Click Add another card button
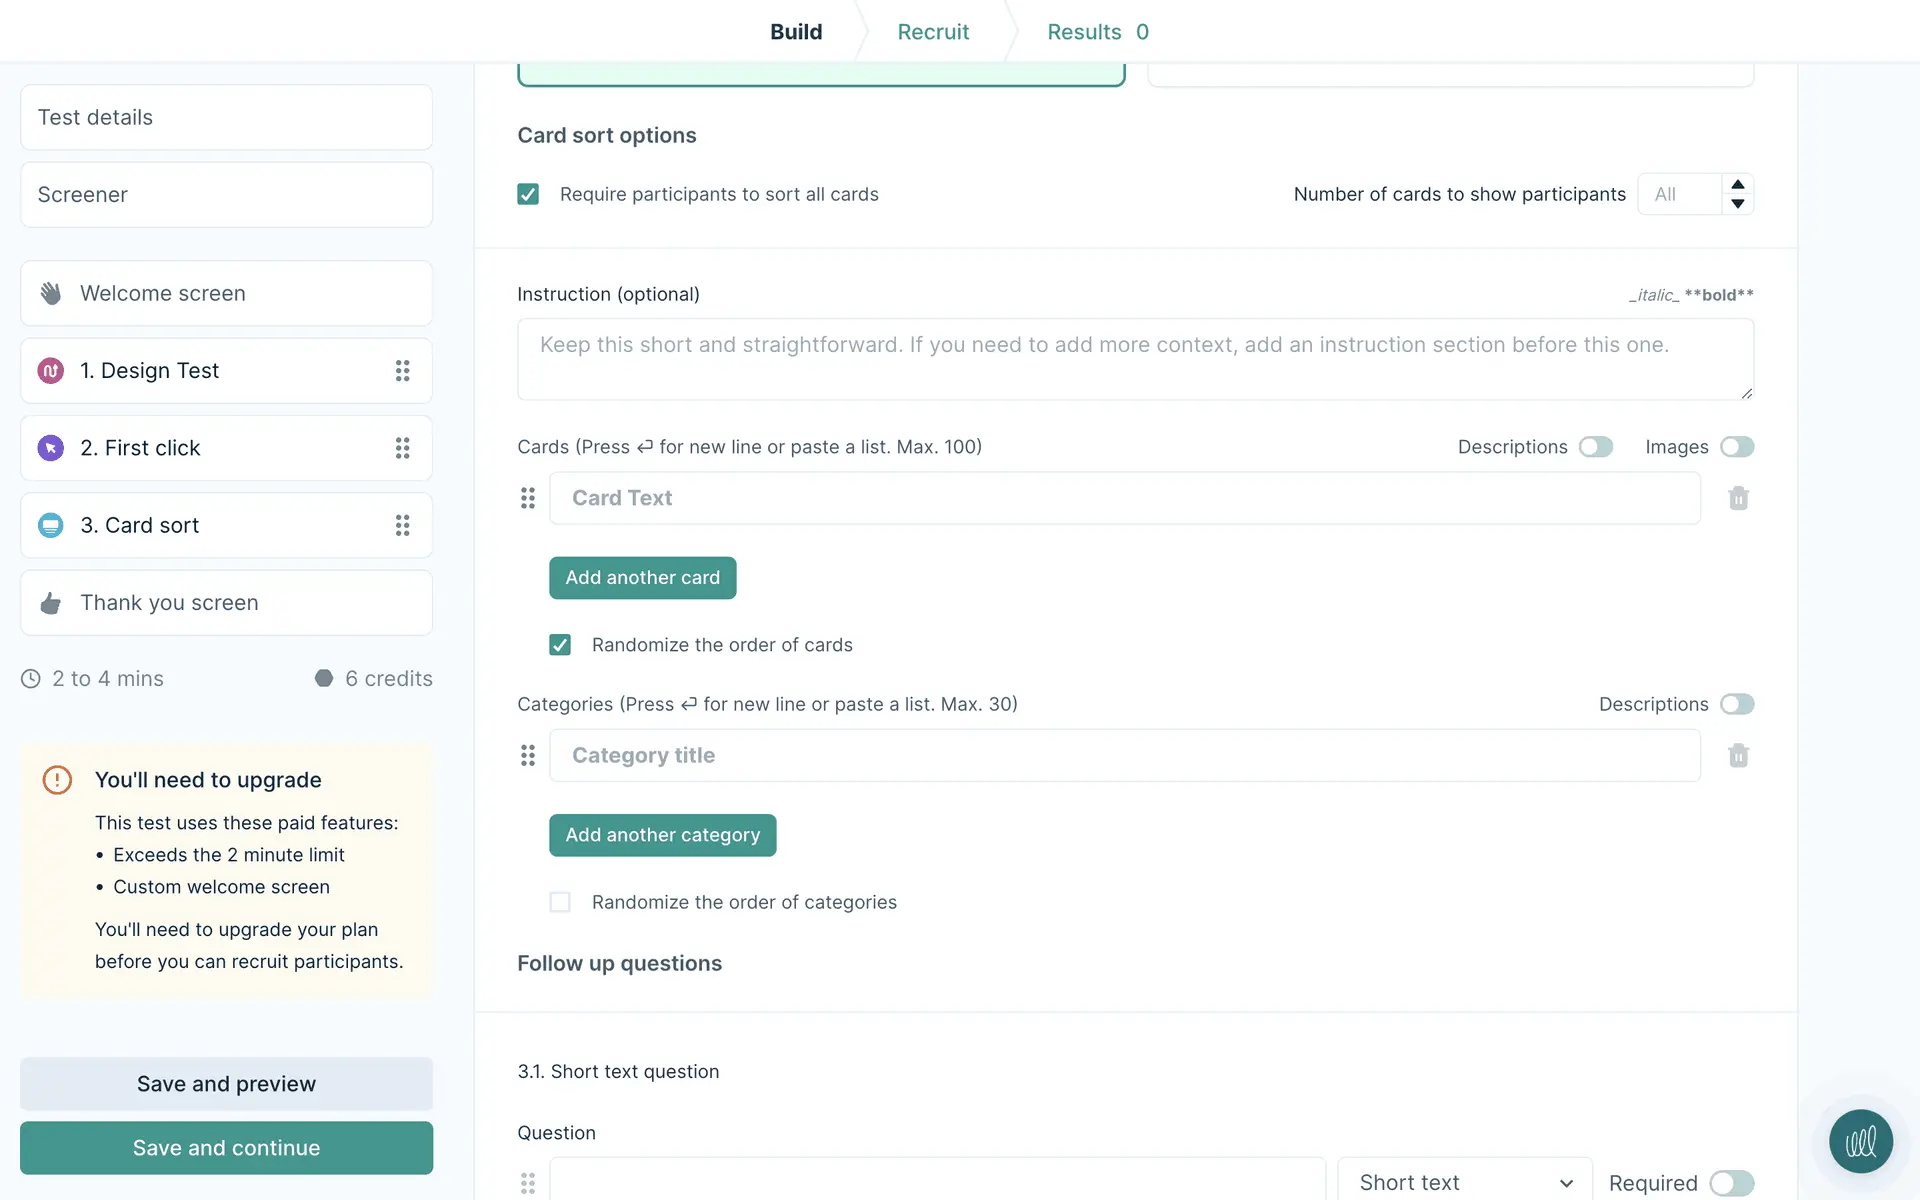1920x1200 pixels. [642, 578]
